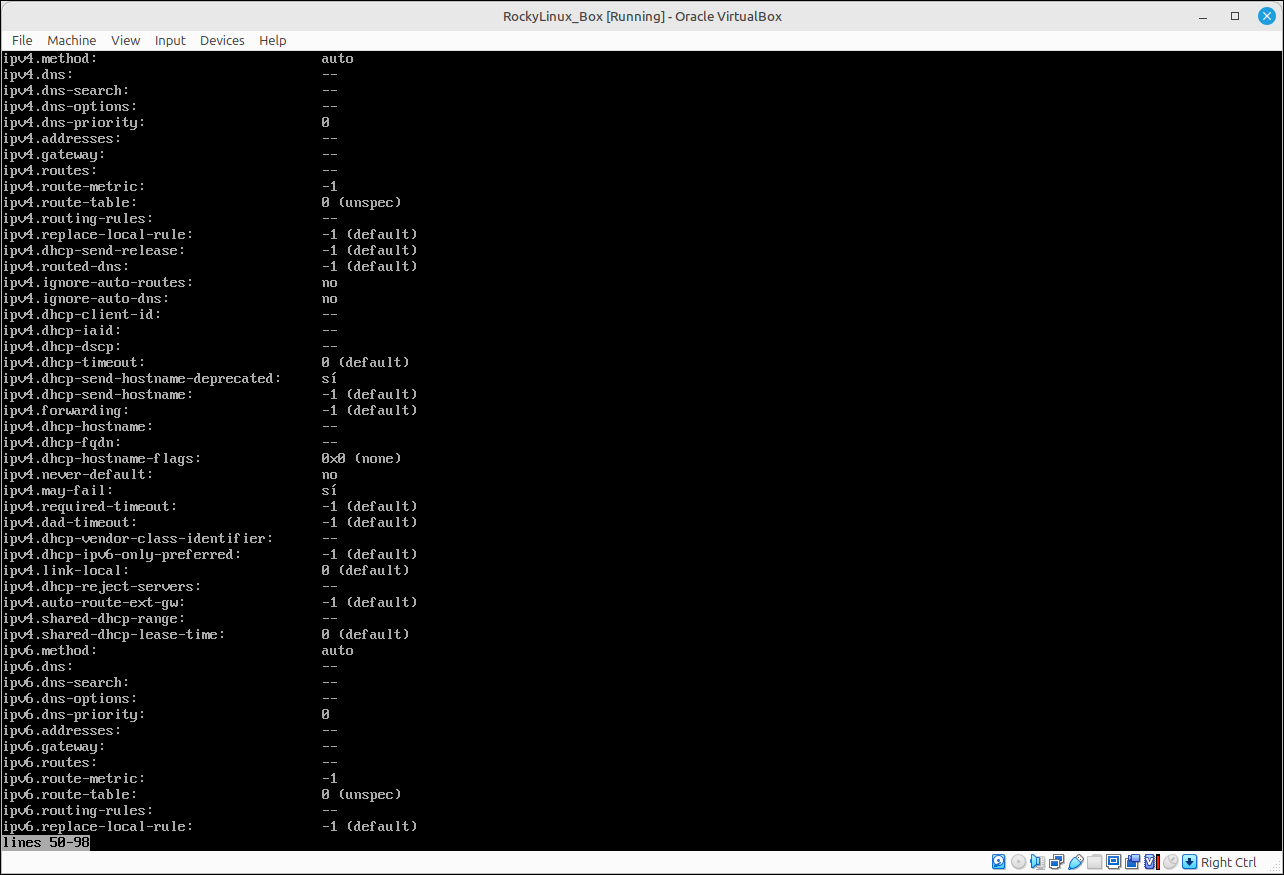Click the shared folders status icon
Viewport: 1284px width, 875px height.
point(1095,862)
